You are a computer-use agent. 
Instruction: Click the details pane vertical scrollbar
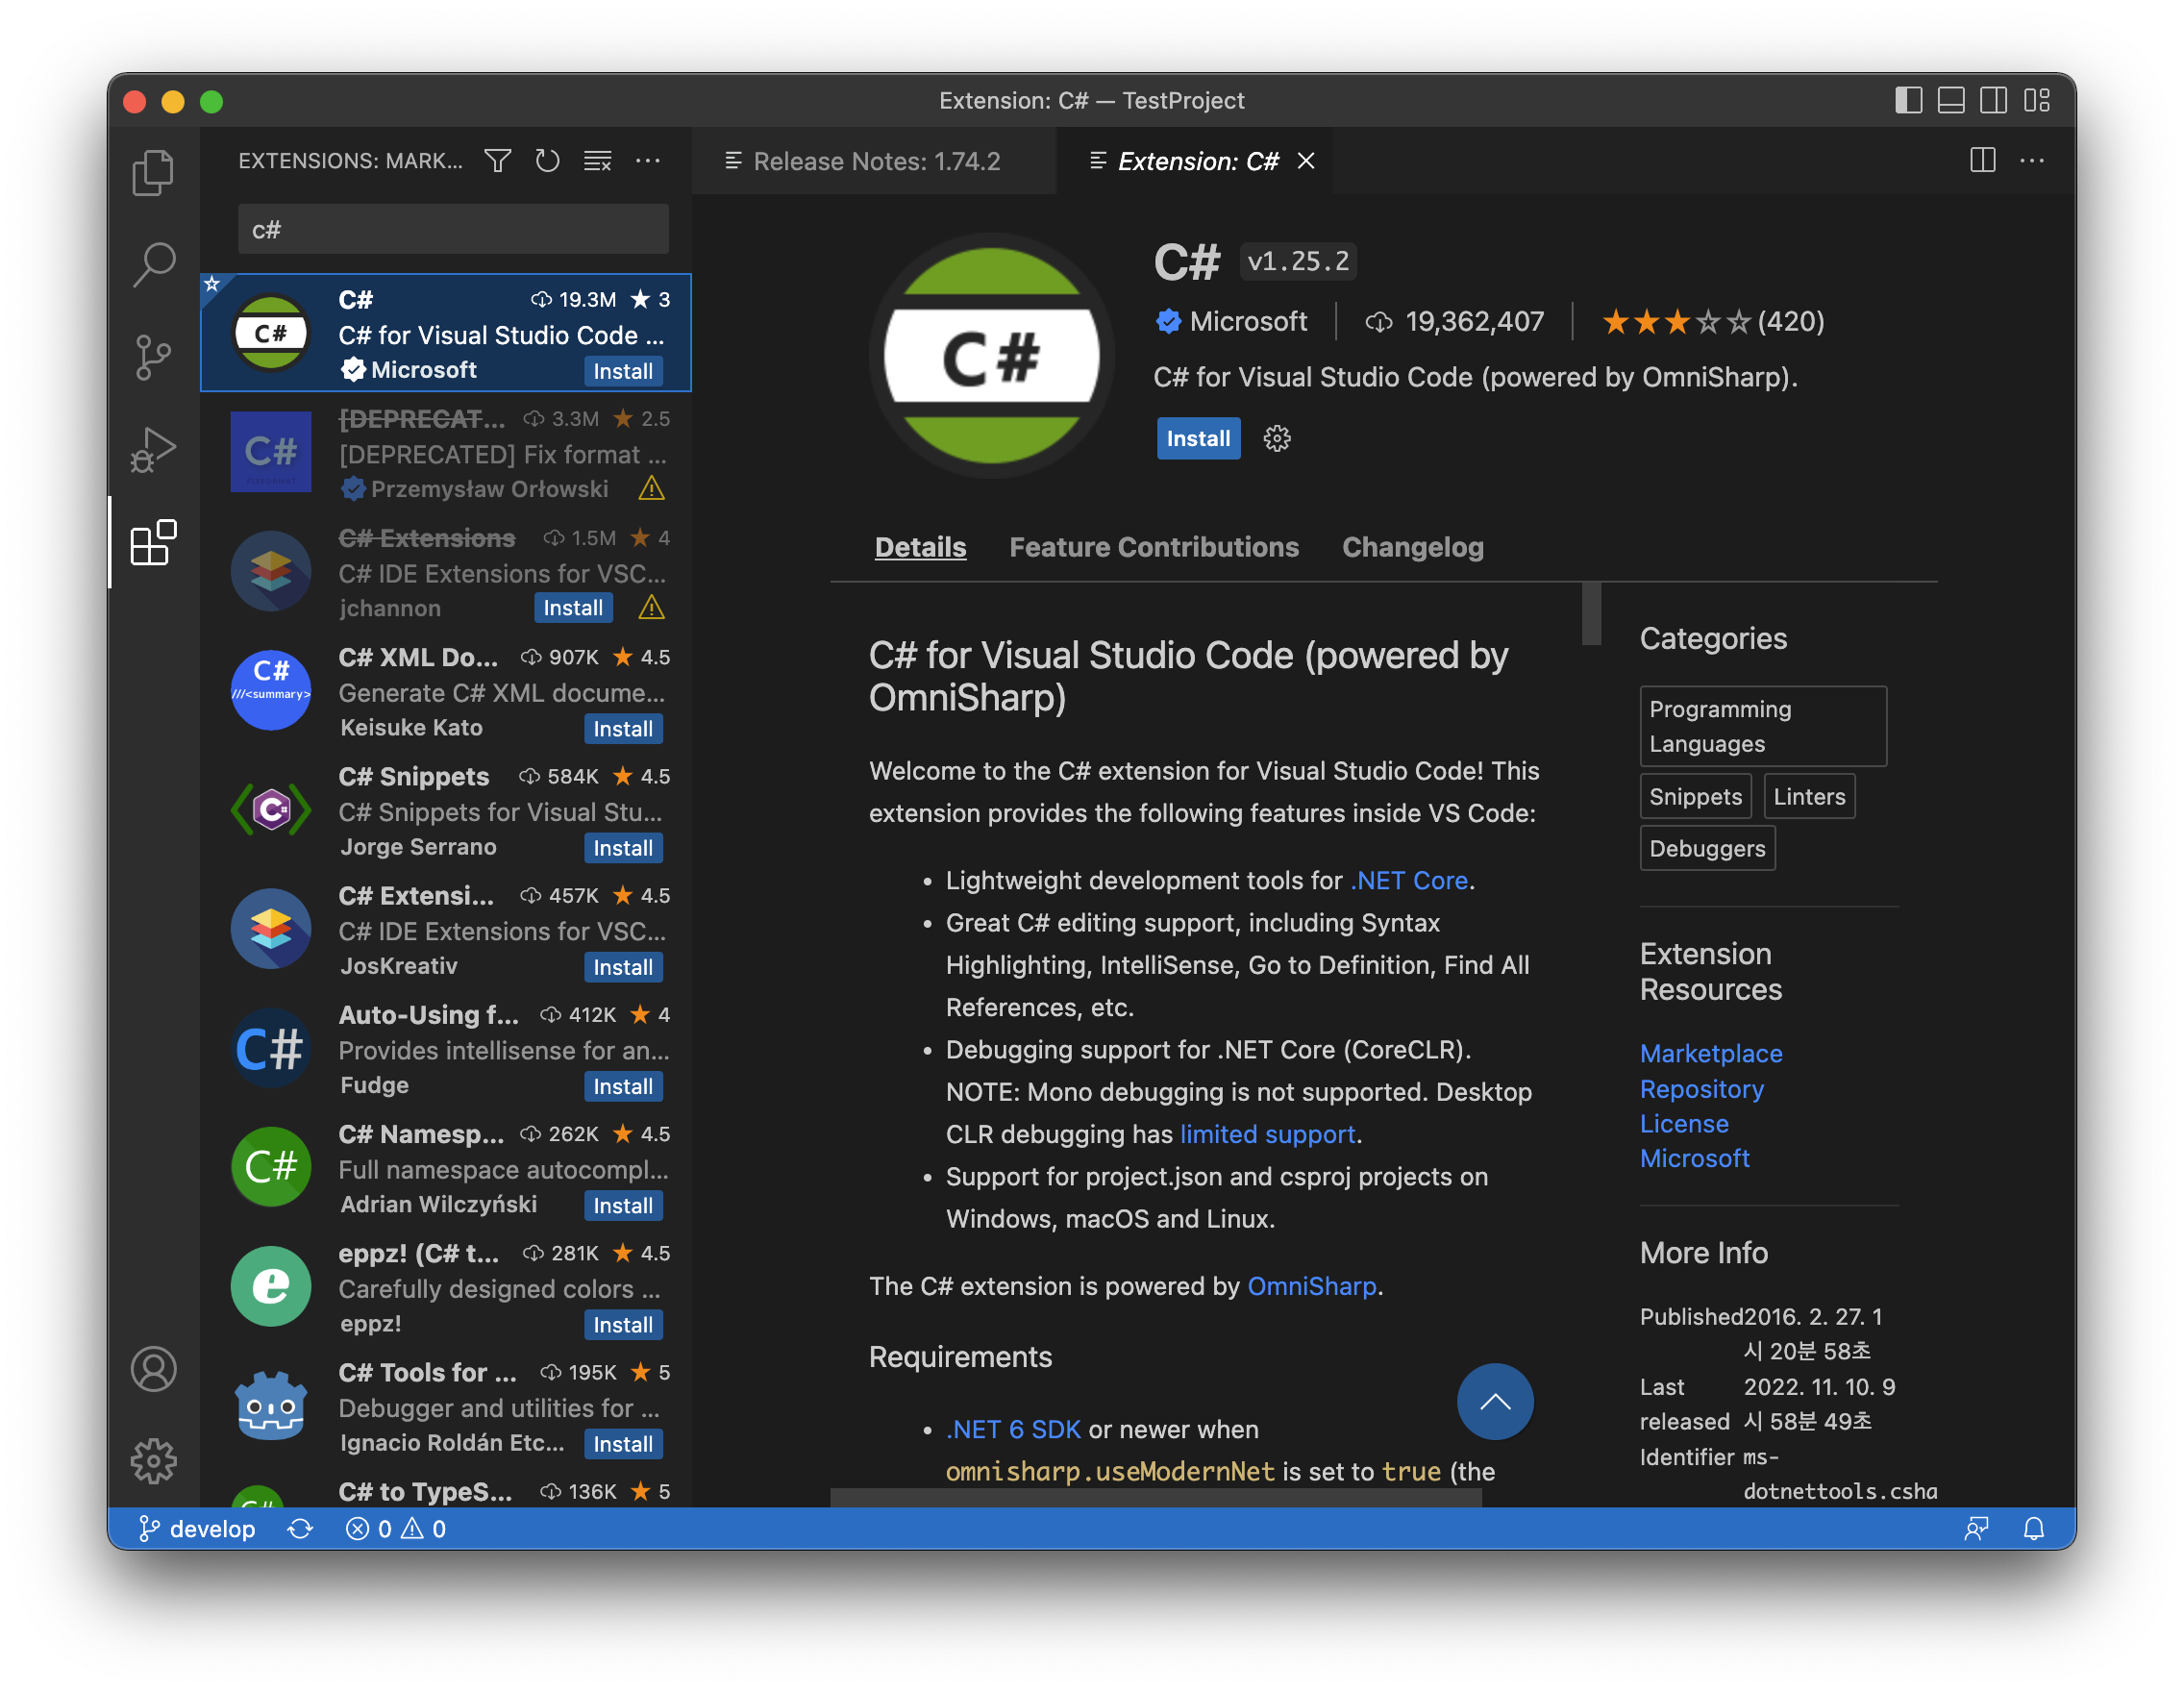click(1591, 614)
